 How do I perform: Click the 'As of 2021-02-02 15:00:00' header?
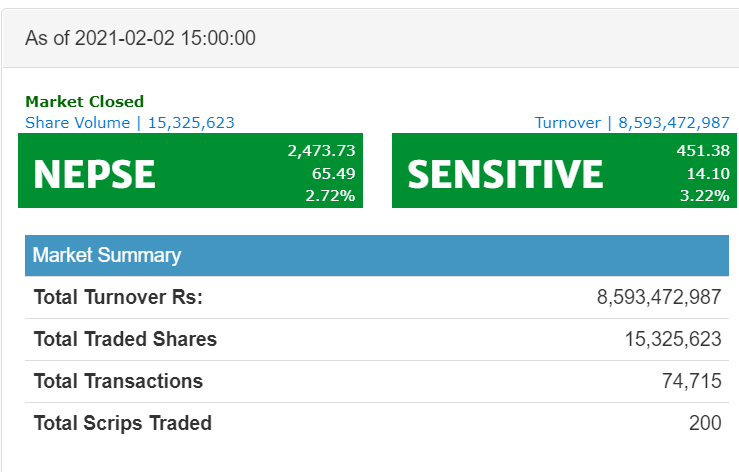point(140,39)
